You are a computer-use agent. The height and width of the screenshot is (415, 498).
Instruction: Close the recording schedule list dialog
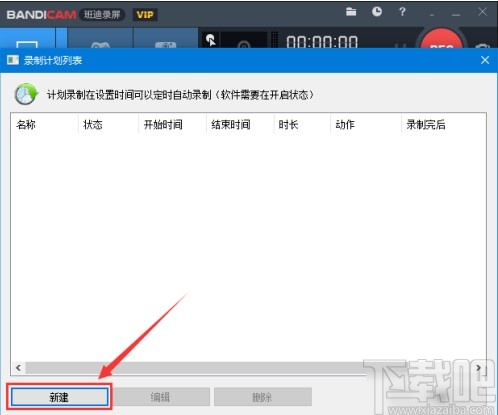(x=485, y=60)
